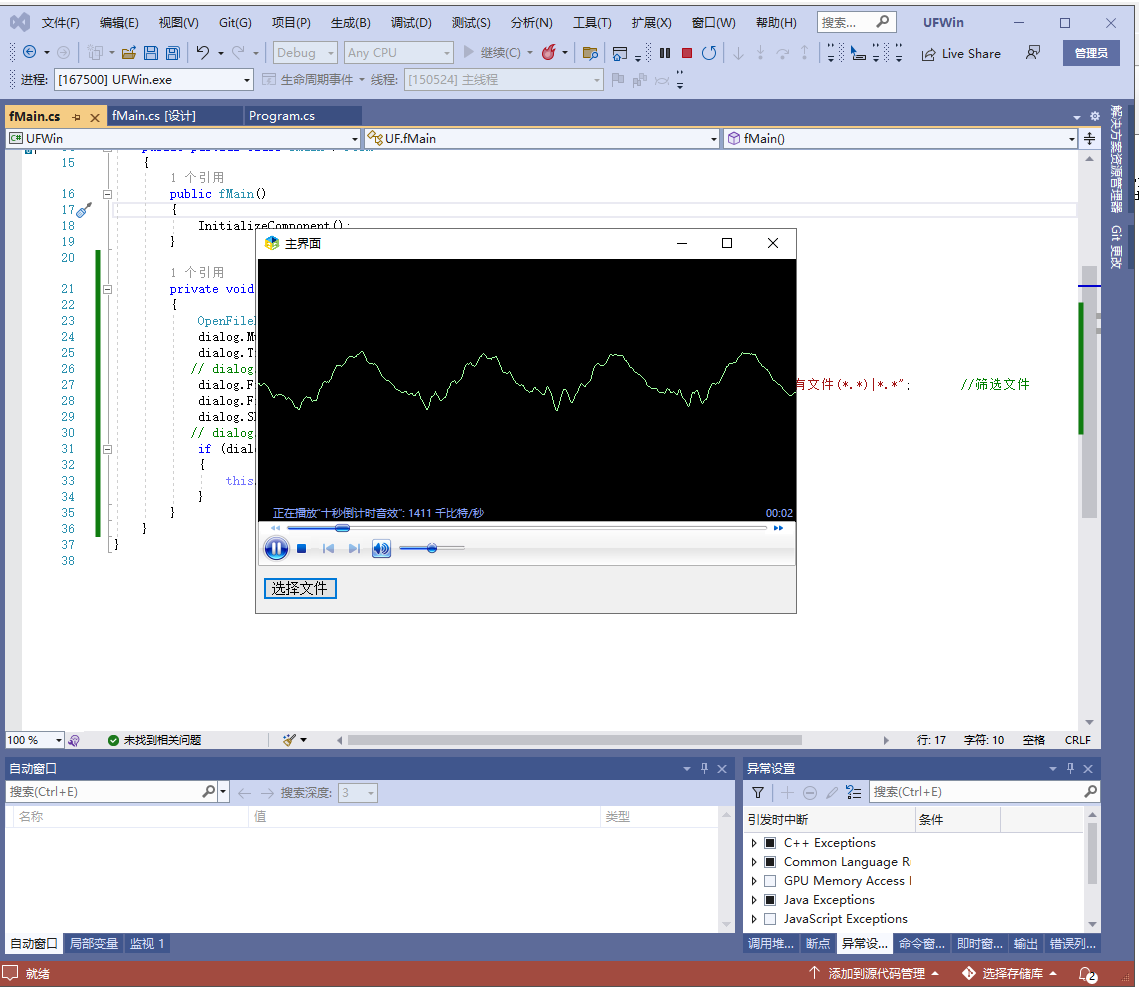Enable GPU Memory Access exceptions checkbox
Viewport: 1139px width, 987px height.
pyautogui.click(x=770, y=881)
